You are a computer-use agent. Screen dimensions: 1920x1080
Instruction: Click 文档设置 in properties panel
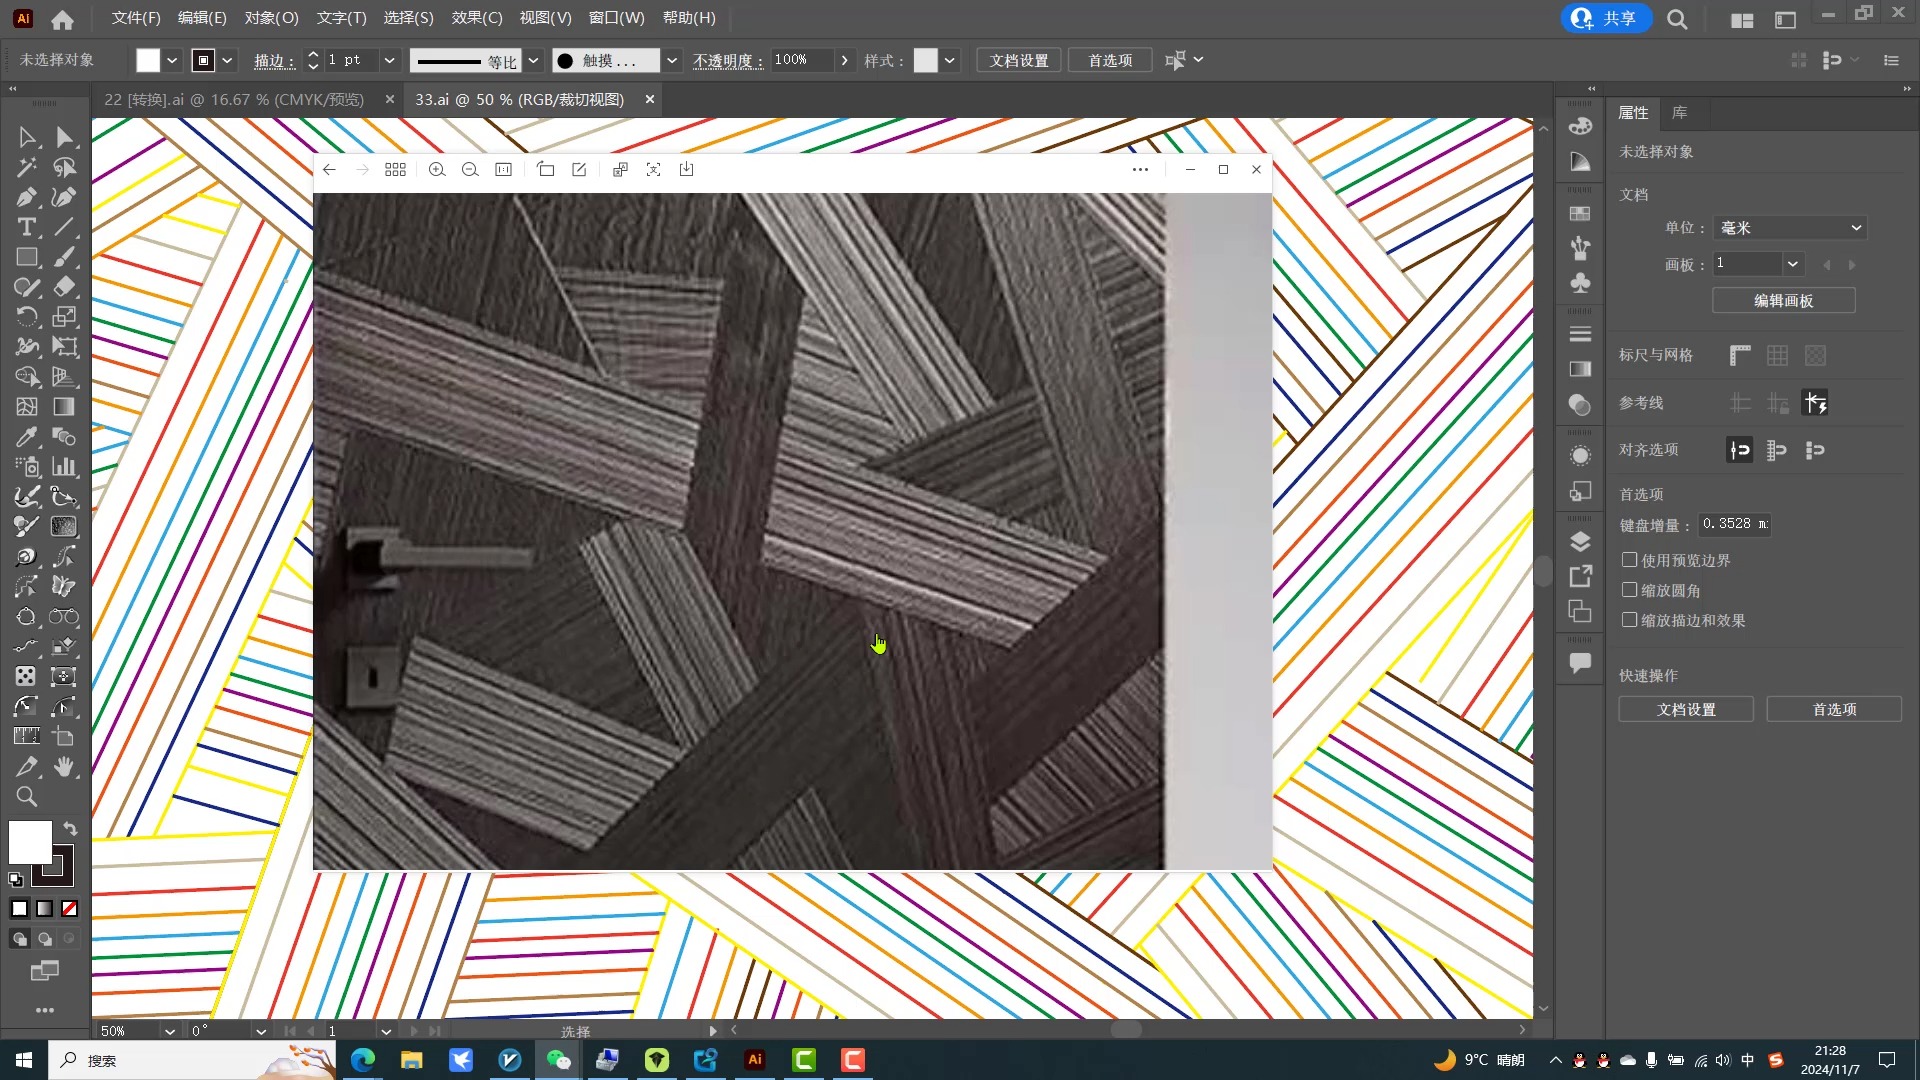[1686, 709]
